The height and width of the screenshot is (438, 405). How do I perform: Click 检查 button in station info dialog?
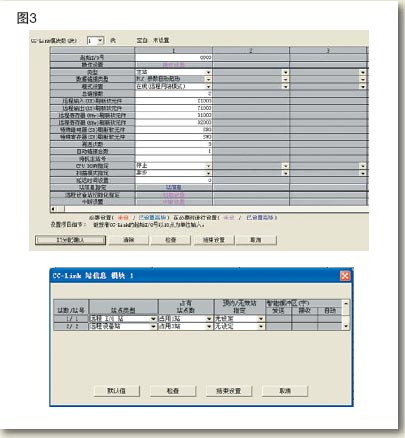[x=173, y=391]
